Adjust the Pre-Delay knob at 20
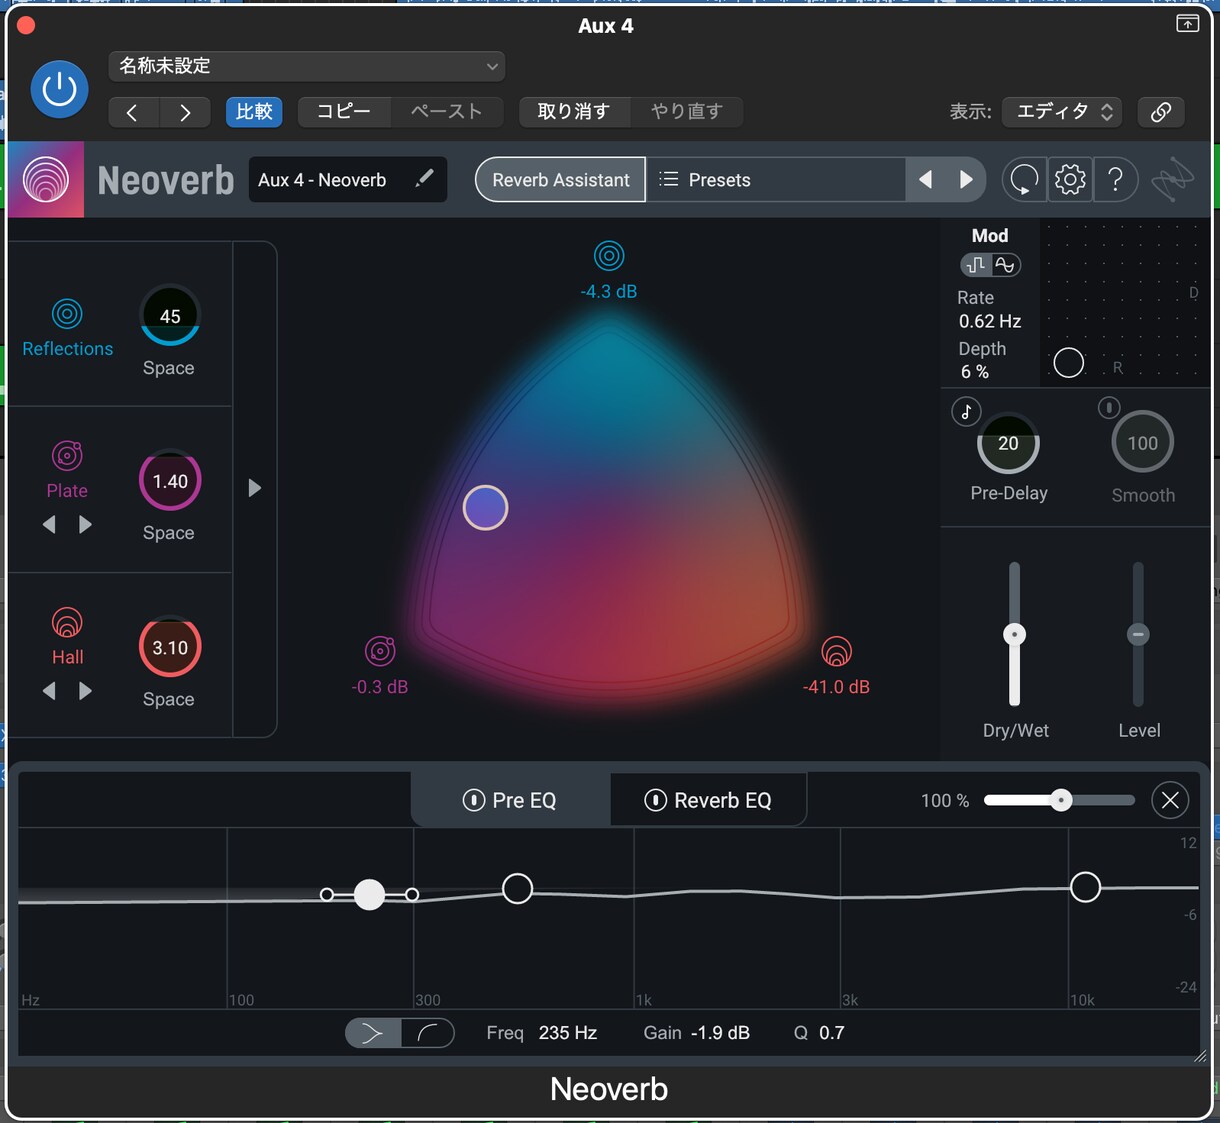 click(x=1008, y=443)
